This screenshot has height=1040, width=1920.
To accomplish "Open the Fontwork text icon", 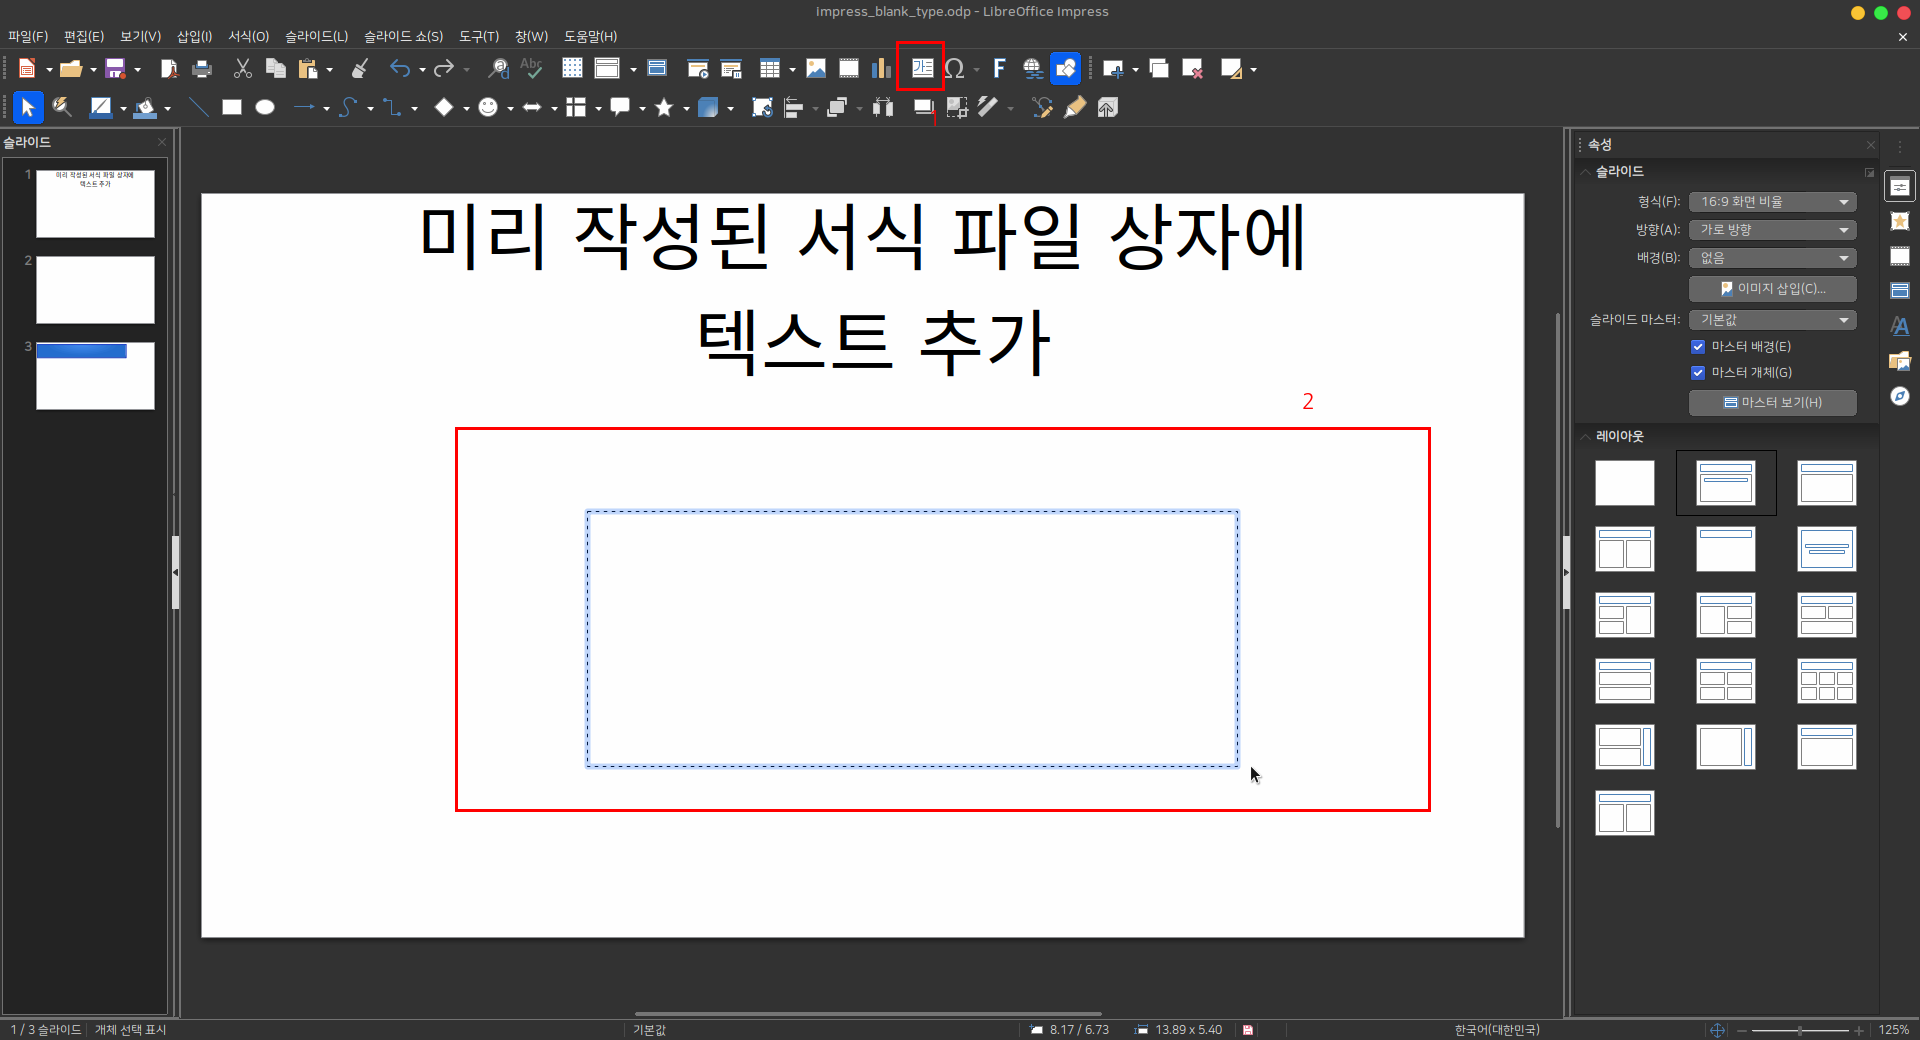I will pos(998,68).
